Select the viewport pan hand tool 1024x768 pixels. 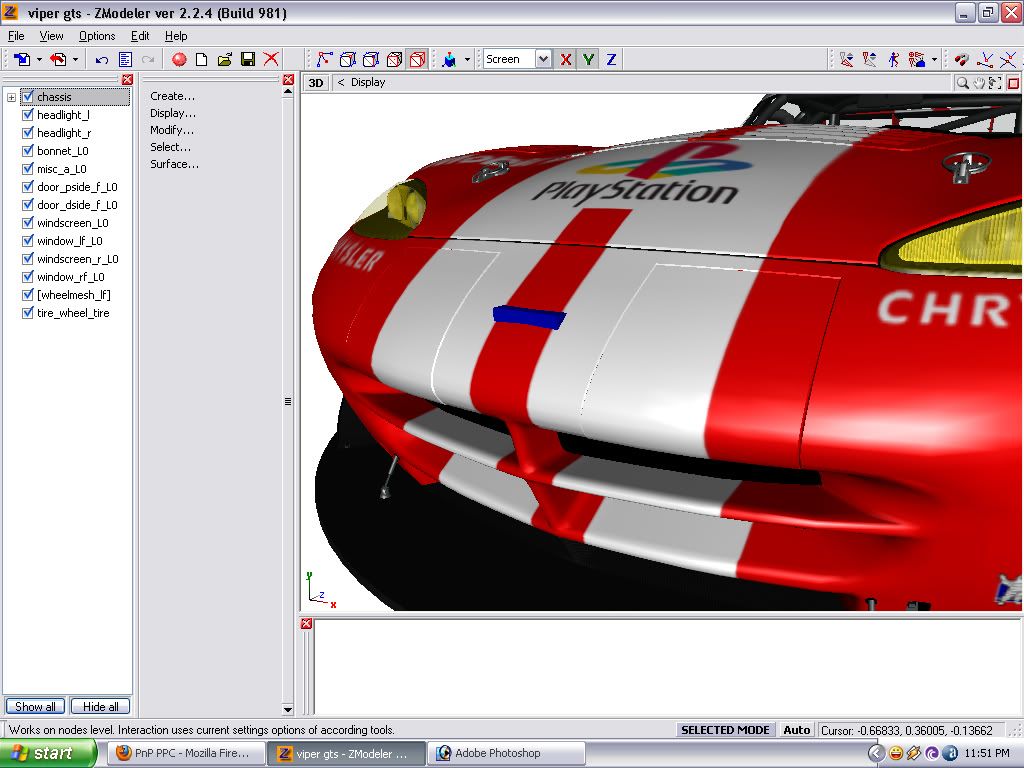[979, 83]
